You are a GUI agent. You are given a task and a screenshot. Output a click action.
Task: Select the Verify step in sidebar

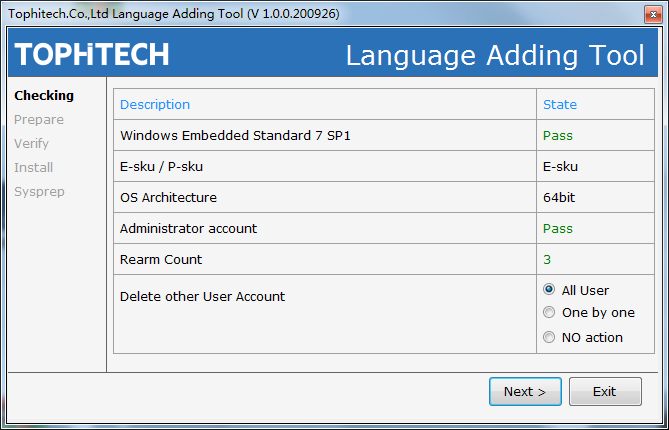(x=32, y=144)
